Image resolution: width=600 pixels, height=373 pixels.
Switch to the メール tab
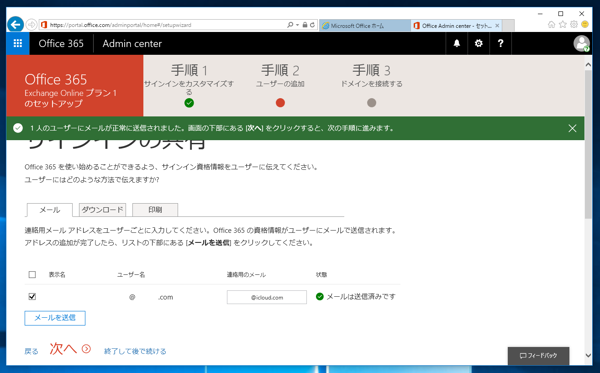(49, 210)
